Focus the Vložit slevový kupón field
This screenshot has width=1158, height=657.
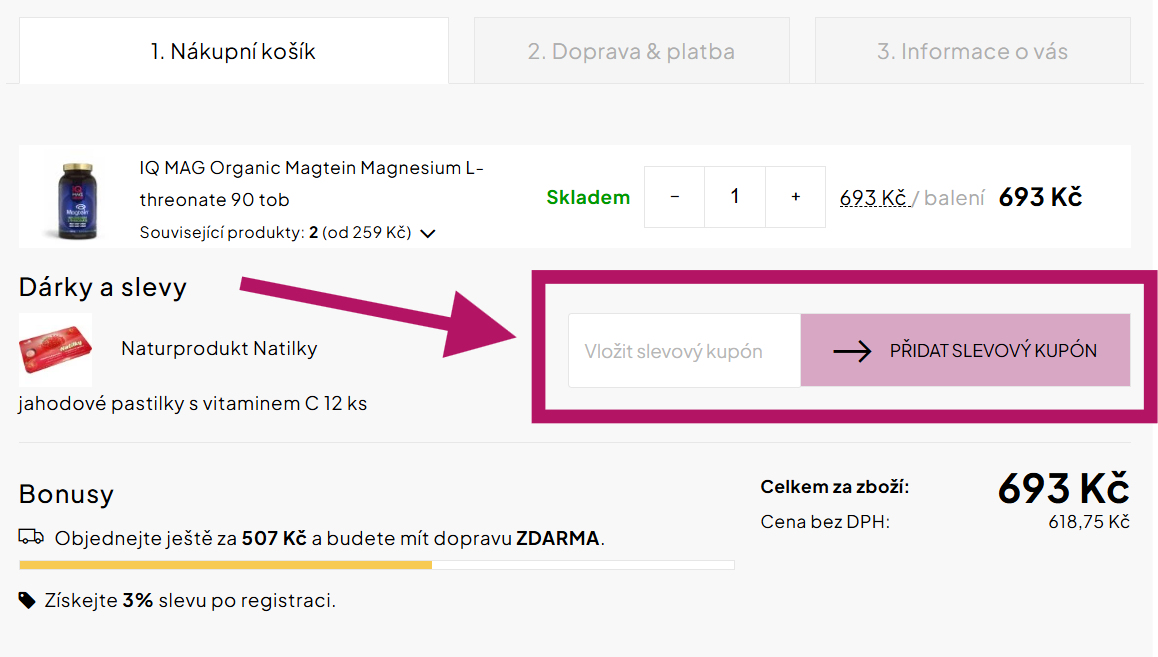pos(684,351)
